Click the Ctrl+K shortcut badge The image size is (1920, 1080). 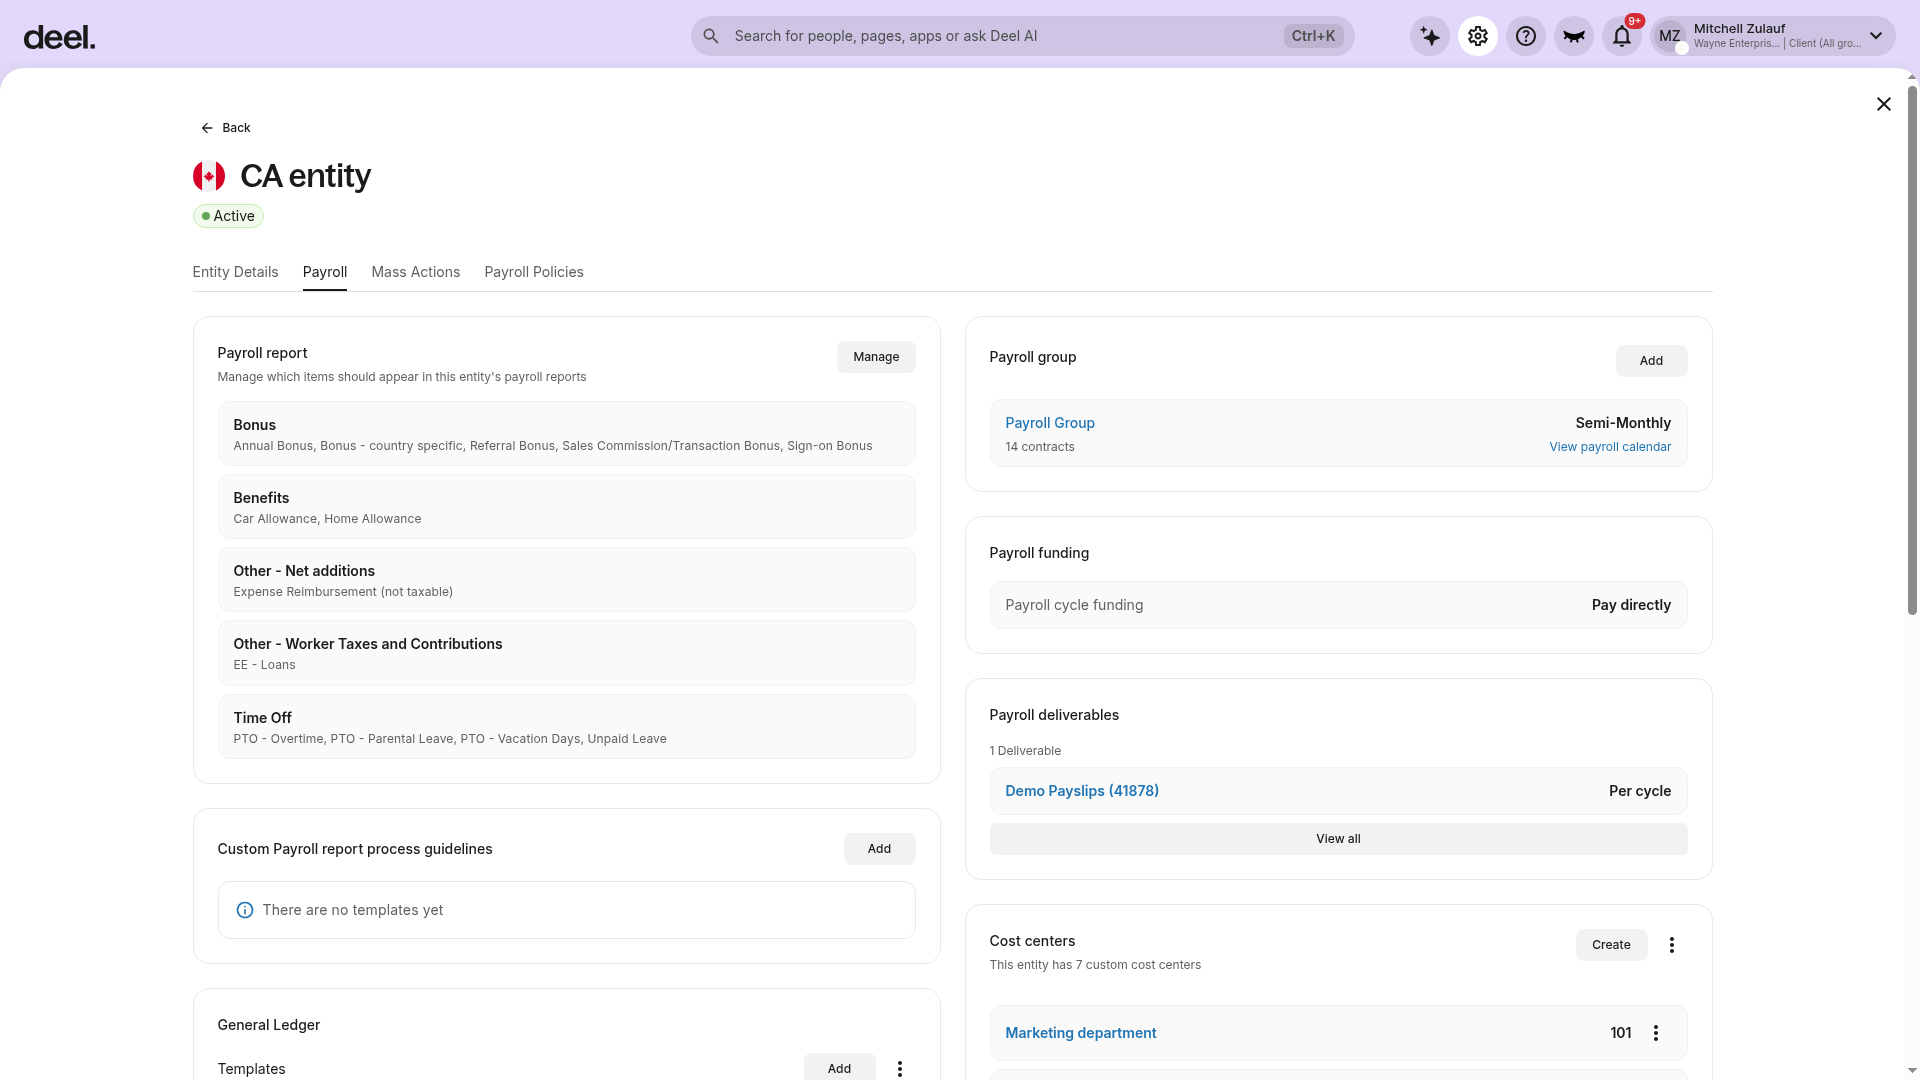point(1313,36)
